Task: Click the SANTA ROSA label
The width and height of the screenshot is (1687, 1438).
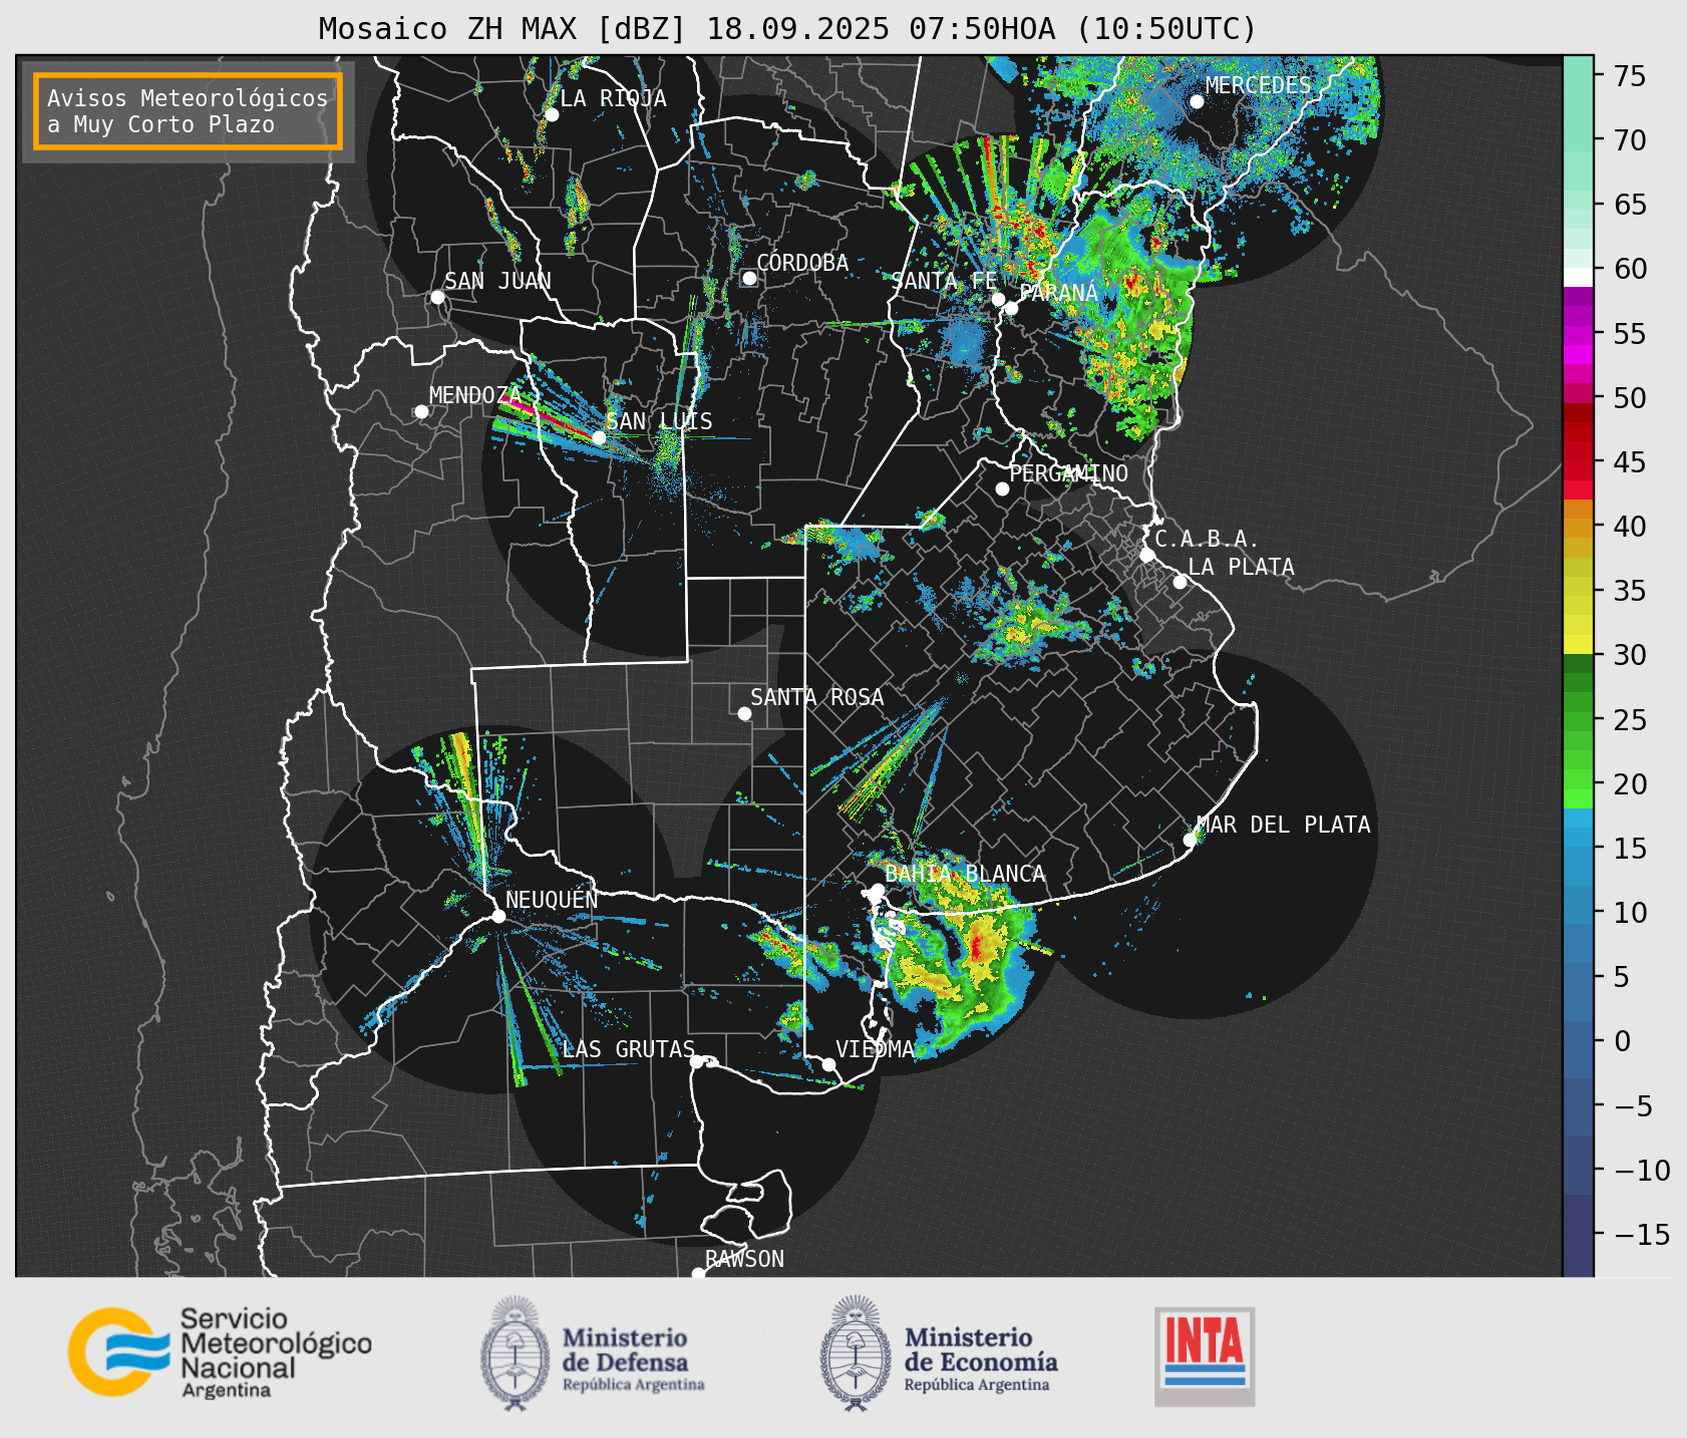Action: 818,697
